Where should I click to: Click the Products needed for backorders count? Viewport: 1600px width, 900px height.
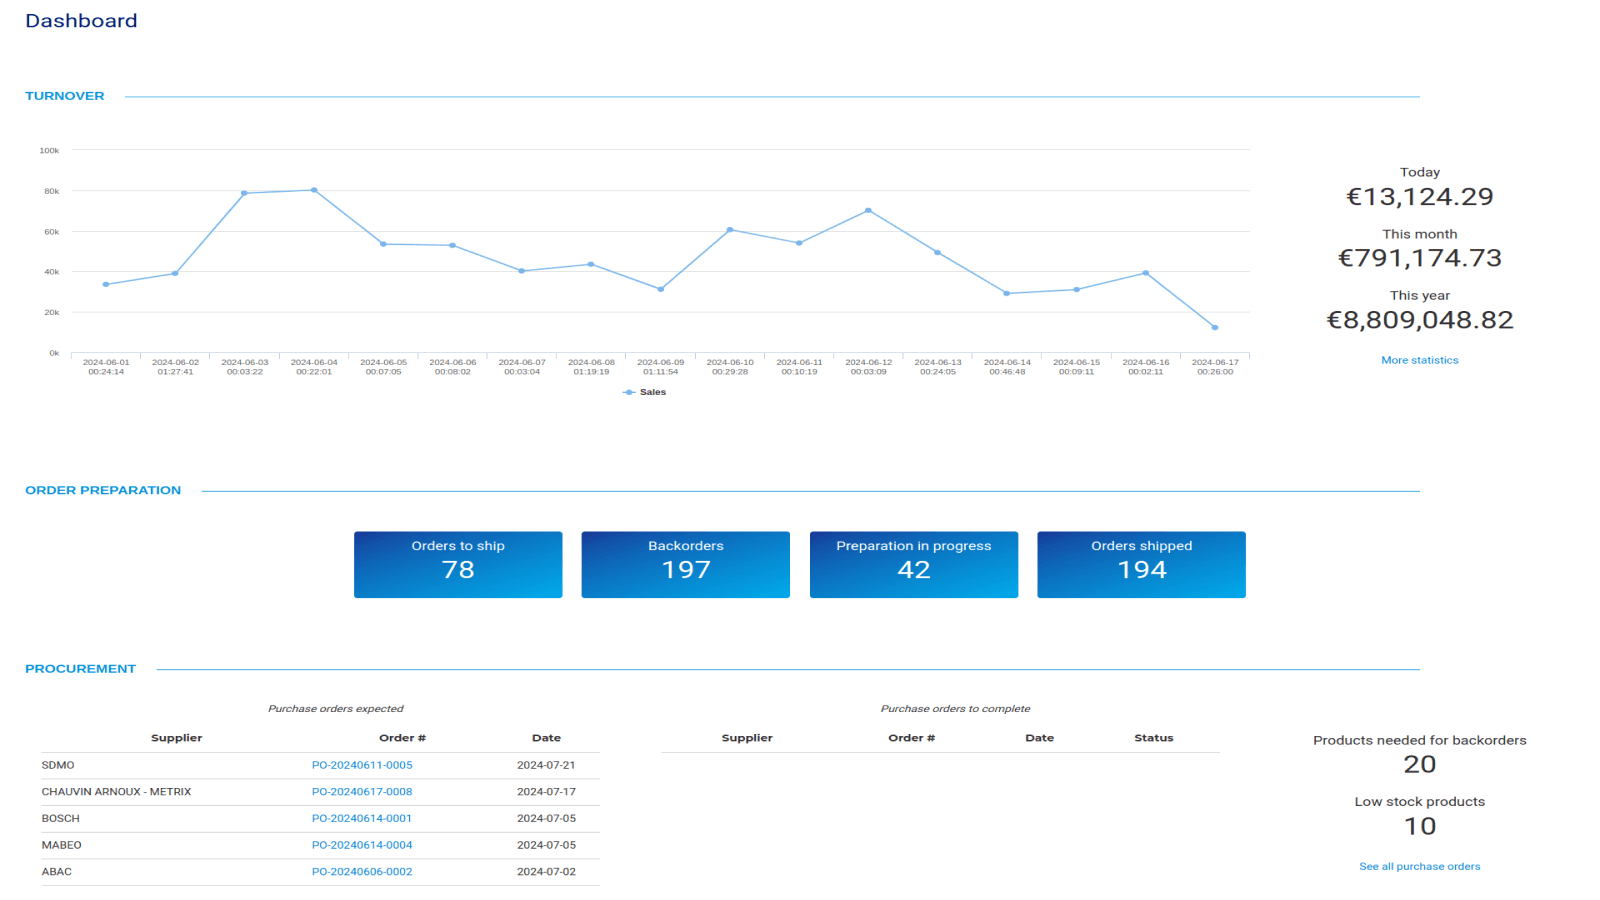point(1419,764)
